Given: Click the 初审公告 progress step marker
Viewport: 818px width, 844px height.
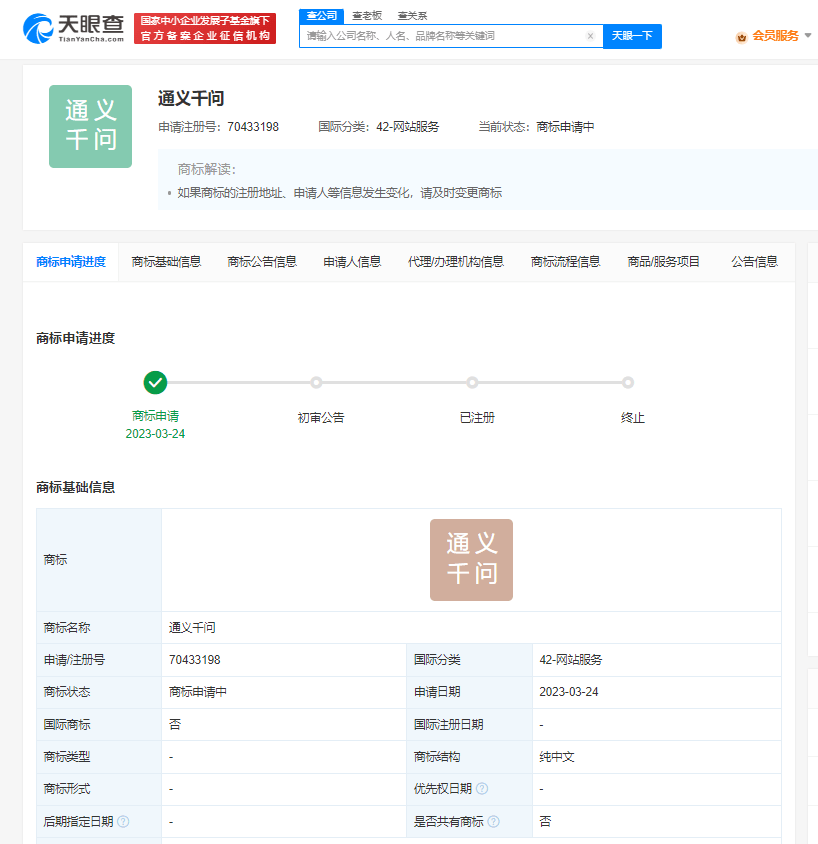Looking at the screenshot, I should (x=316, y=382).
